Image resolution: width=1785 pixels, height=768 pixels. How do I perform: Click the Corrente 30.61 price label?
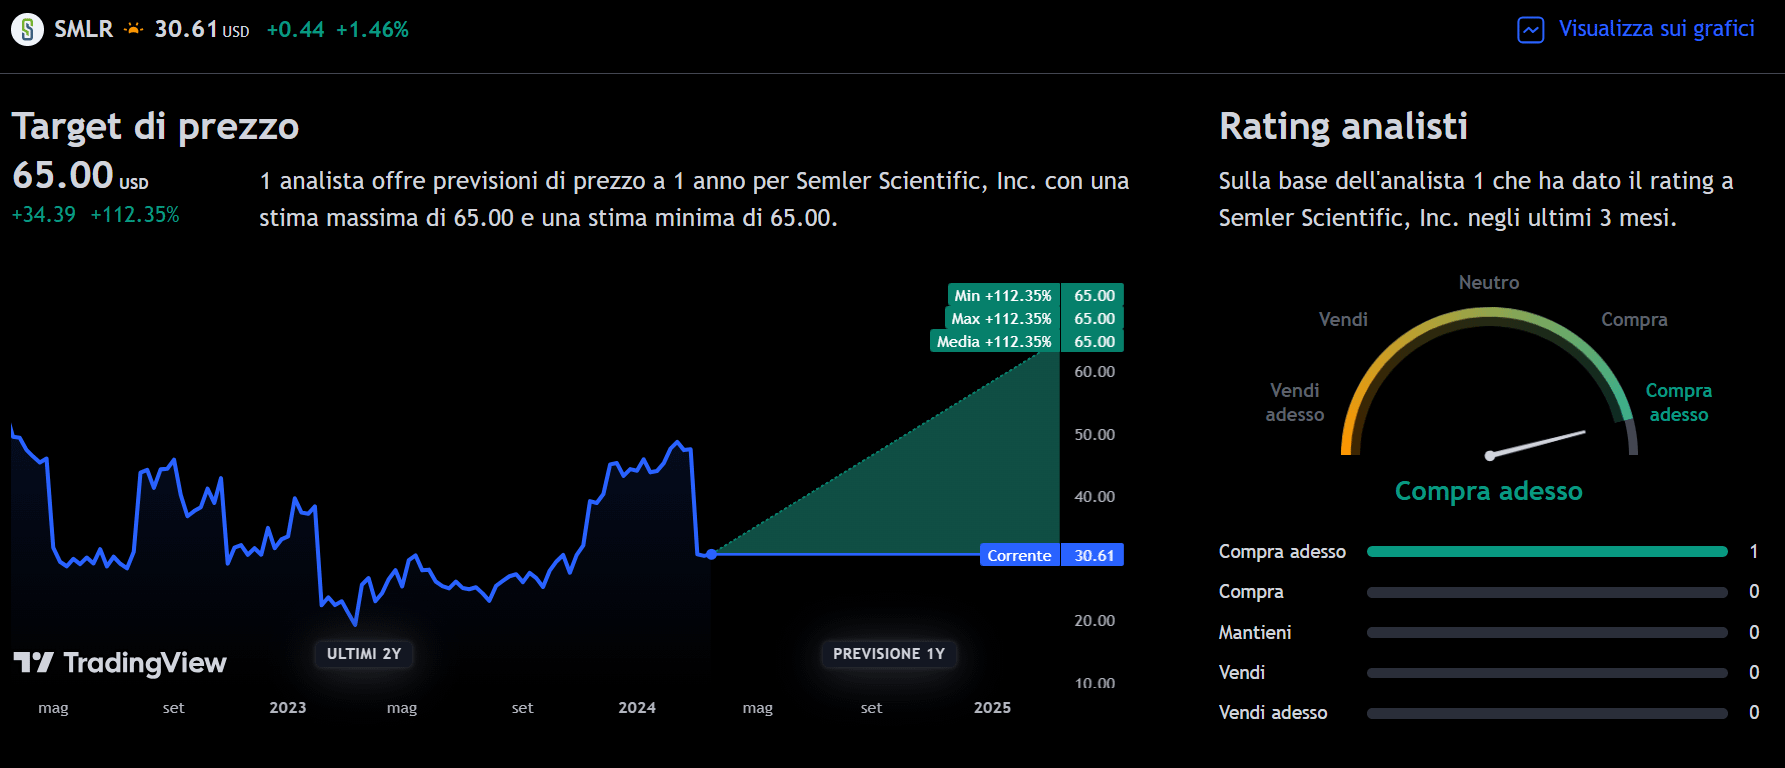(x=1052, y=555)
